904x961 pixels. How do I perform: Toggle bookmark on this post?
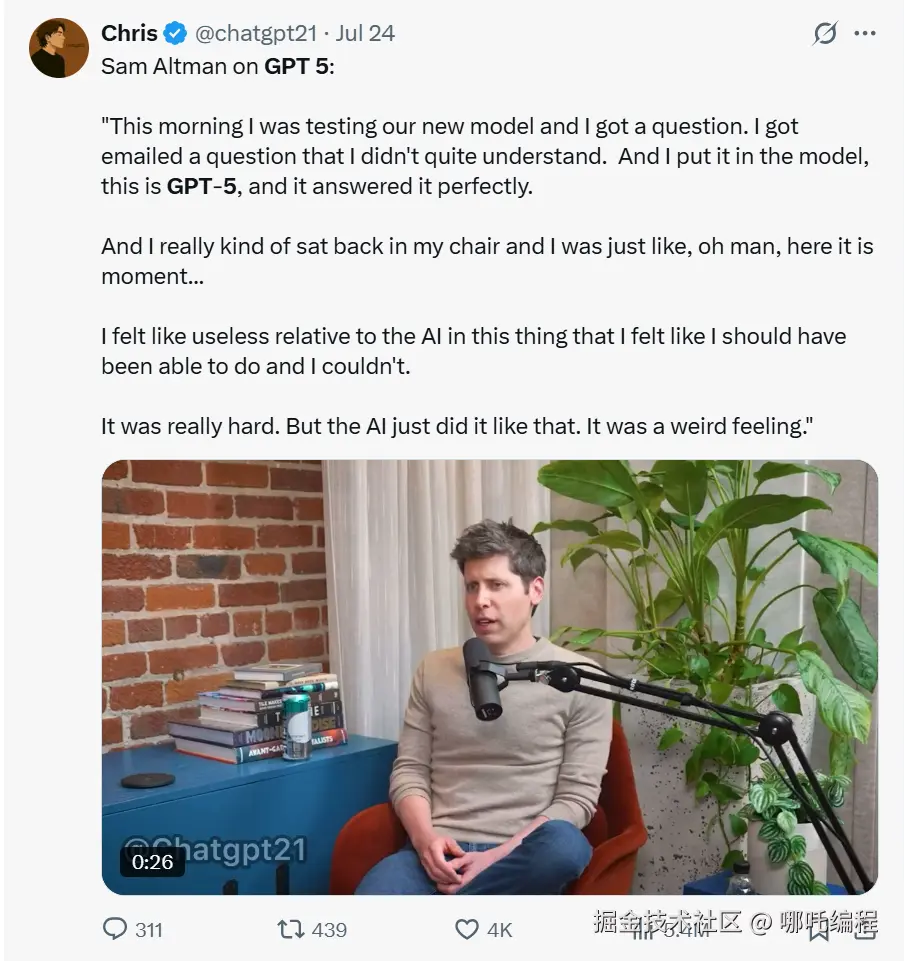tap(818, 929)
